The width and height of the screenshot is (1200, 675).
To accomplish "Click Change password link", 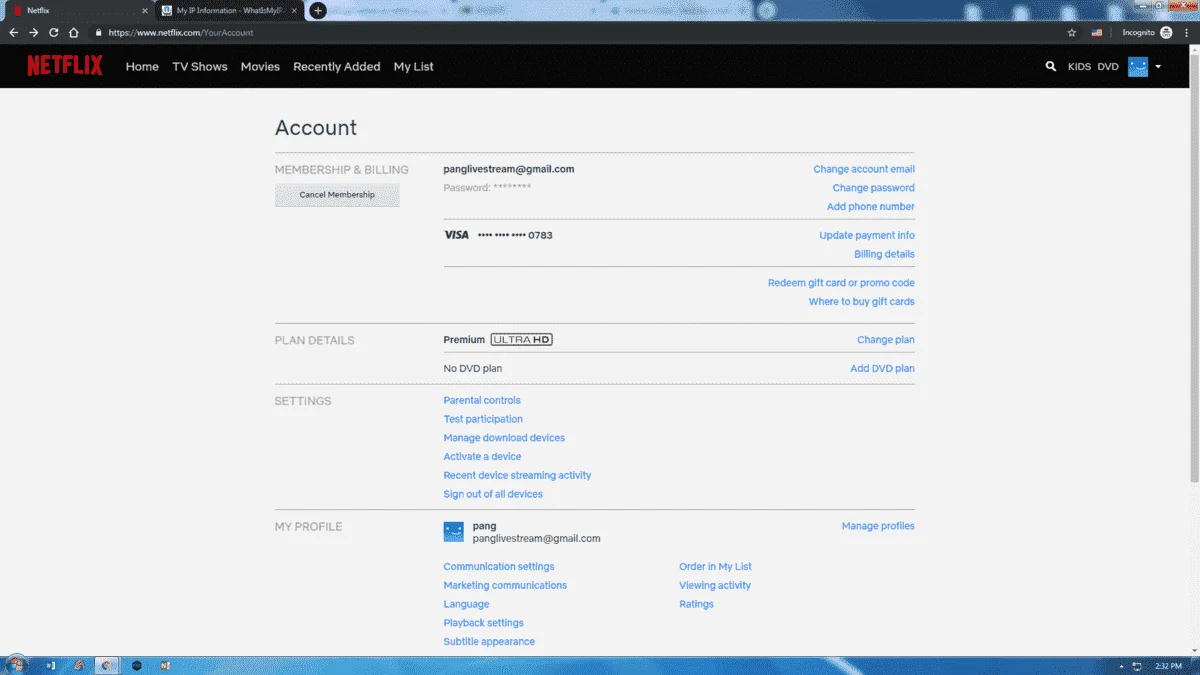I will [874, 188].
